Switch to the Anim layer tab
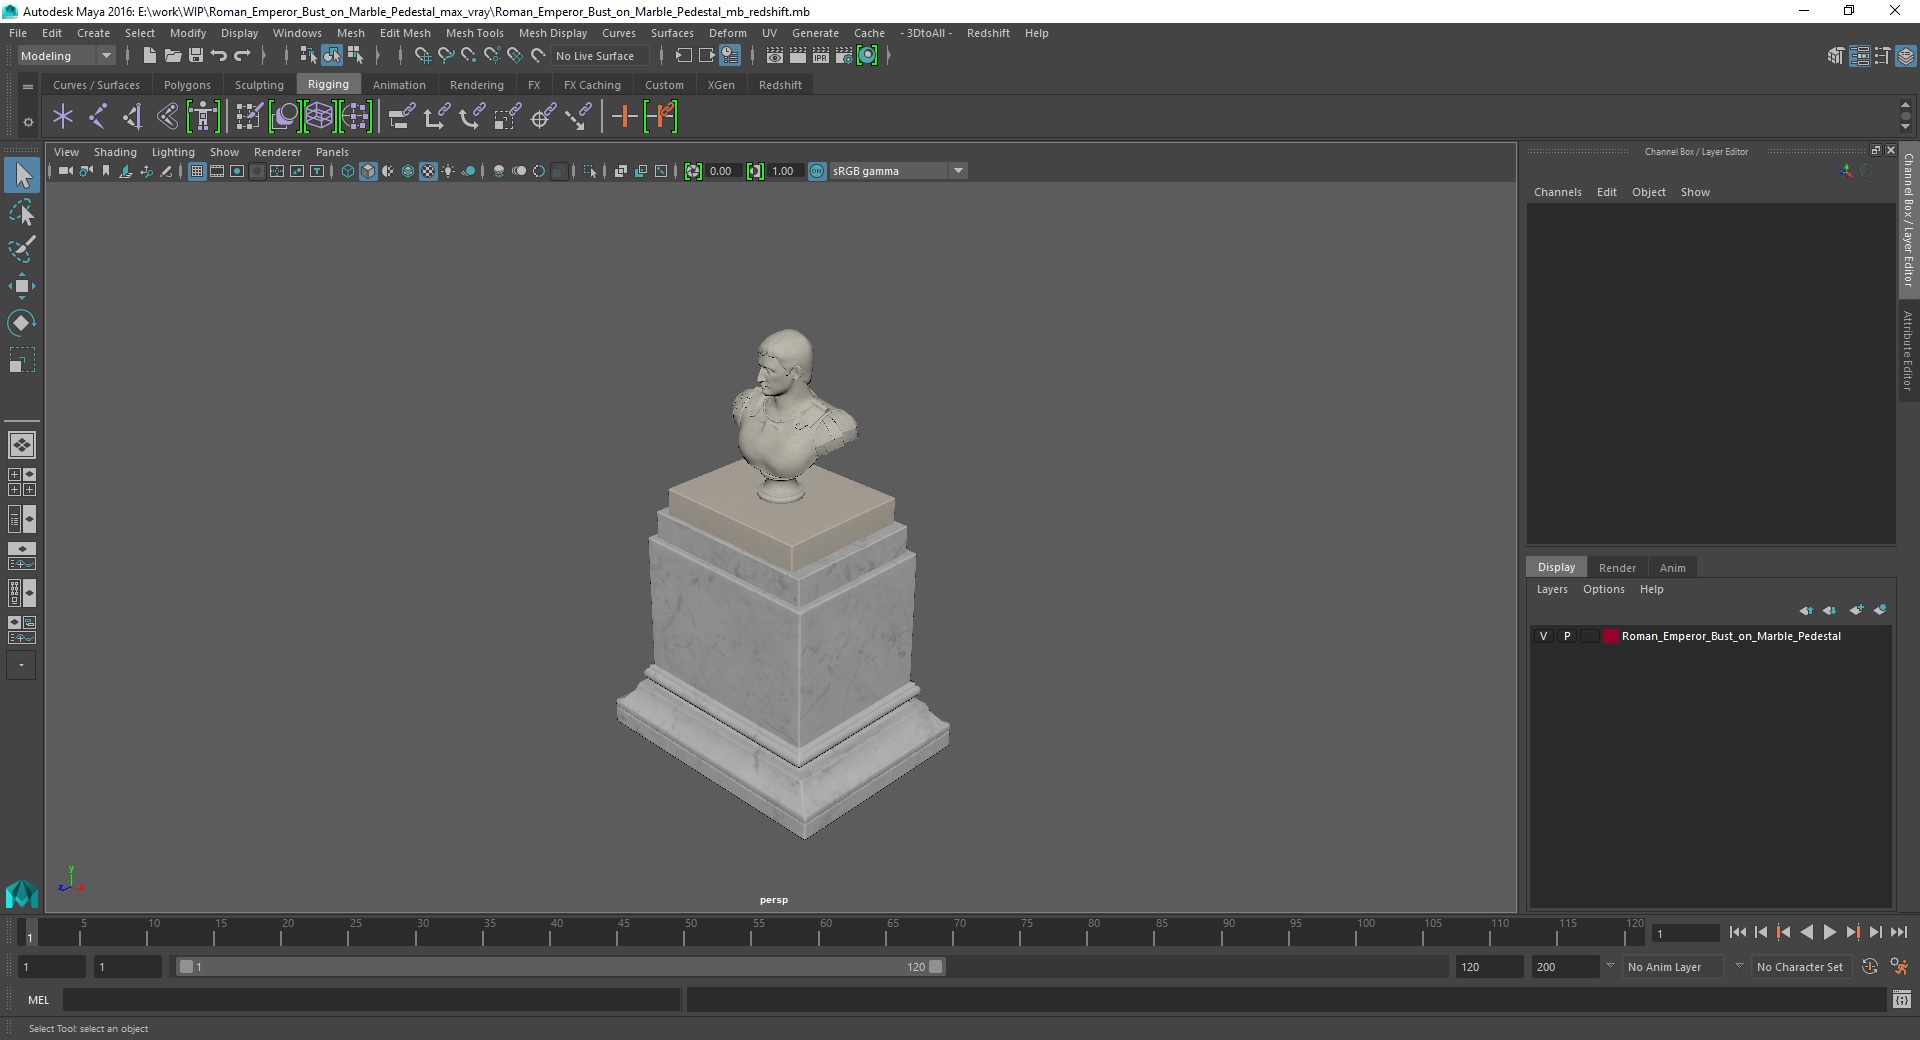The width and height of the screenshot is (1920, 1040). [x=1672, y=568]
